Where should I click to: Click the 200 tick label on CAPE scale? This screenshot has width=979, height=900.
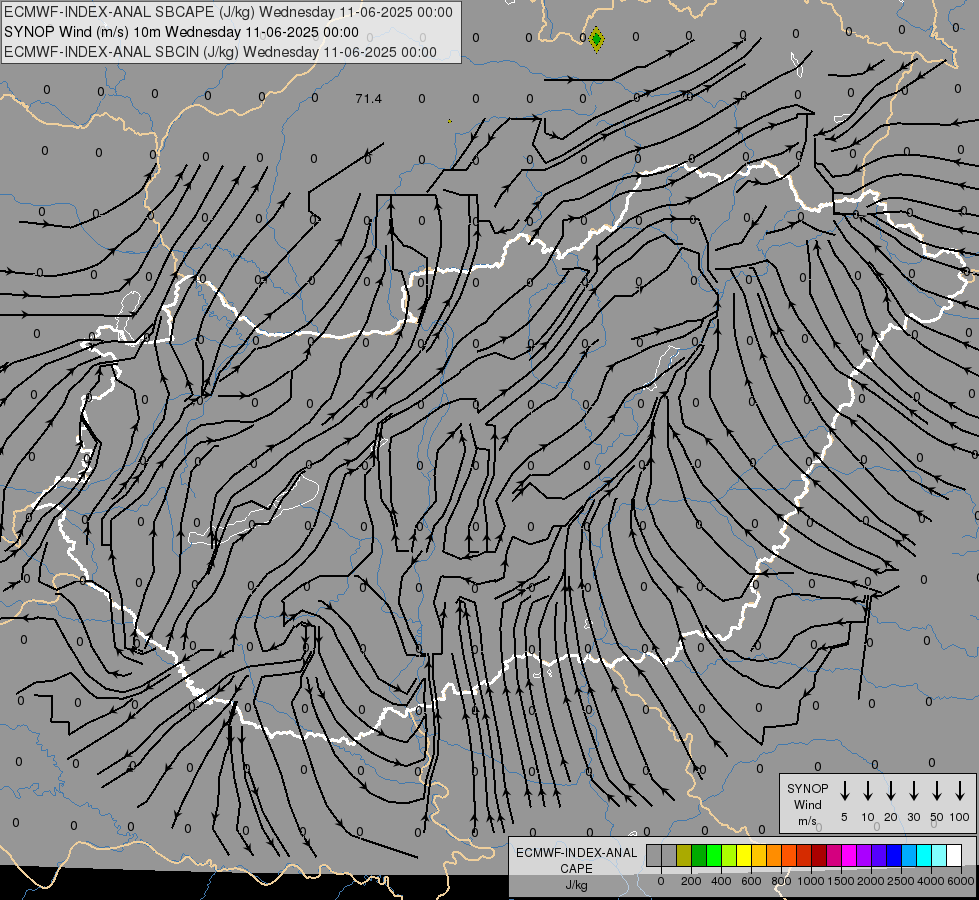691,881
